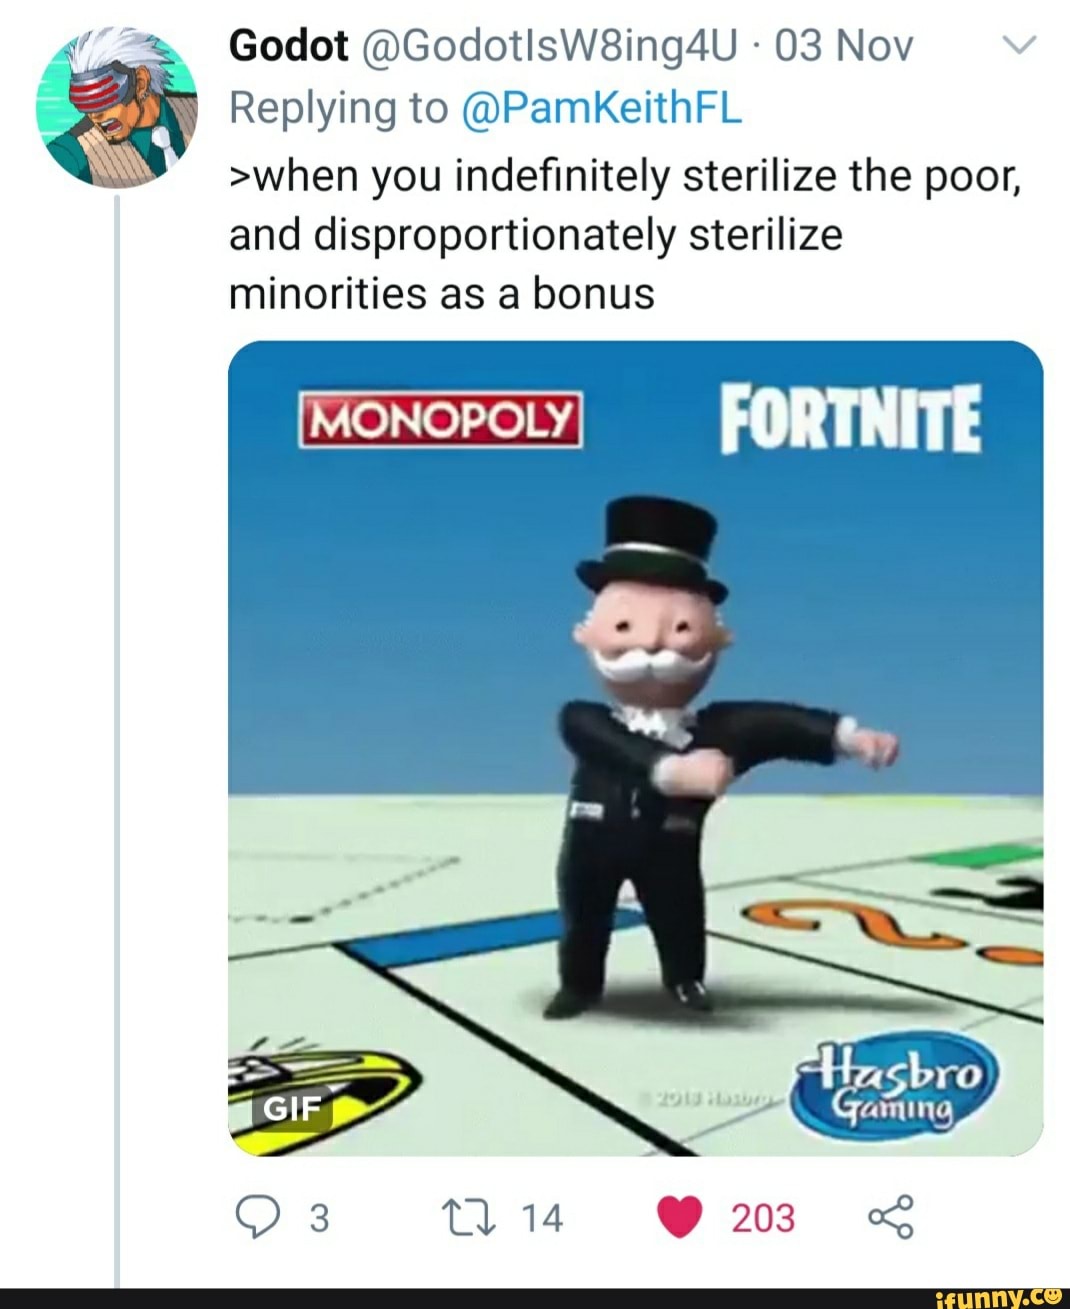Image resolution: width=1070 pixels, height=1309 pixels.
Task: Open the @PamKeithFL mention link
Action: pos(603,109)
